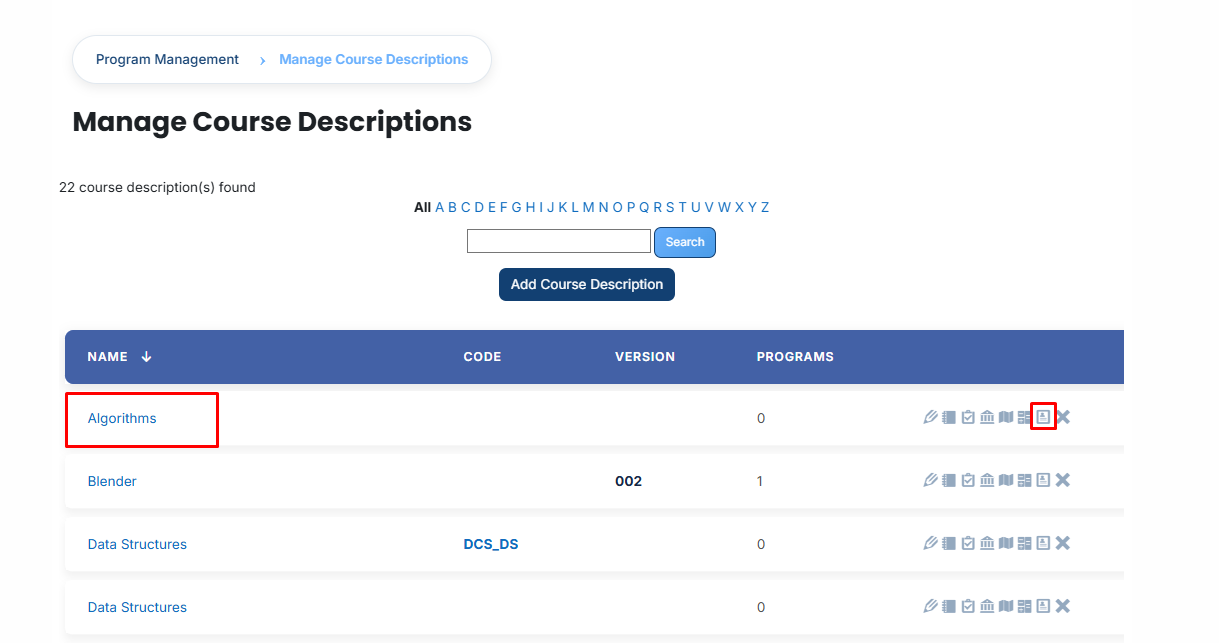Image resolution: width=1219 pixels, height=643 pixels.
Task: Focus the course search text box
Action: pos(559,241)
